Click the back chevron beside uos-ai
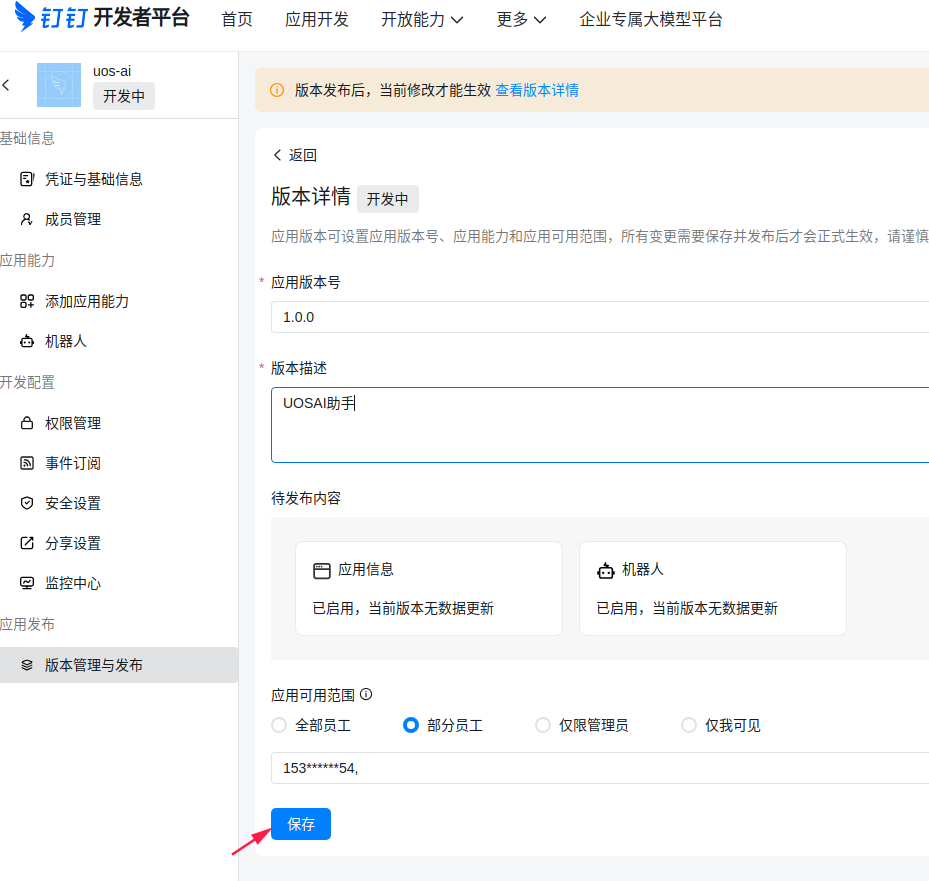Viewport: 929px width, 881px height. [7, 85]
